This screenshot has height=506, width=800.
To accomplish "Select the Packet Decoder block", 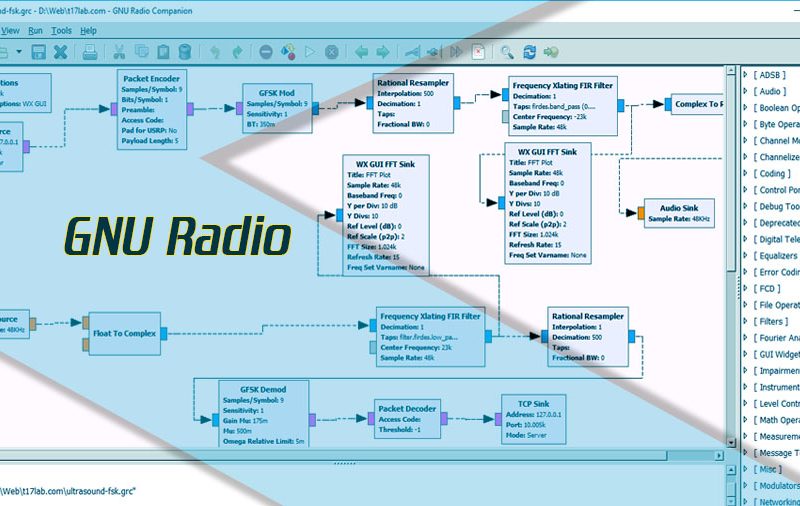I will coord(407,419).
